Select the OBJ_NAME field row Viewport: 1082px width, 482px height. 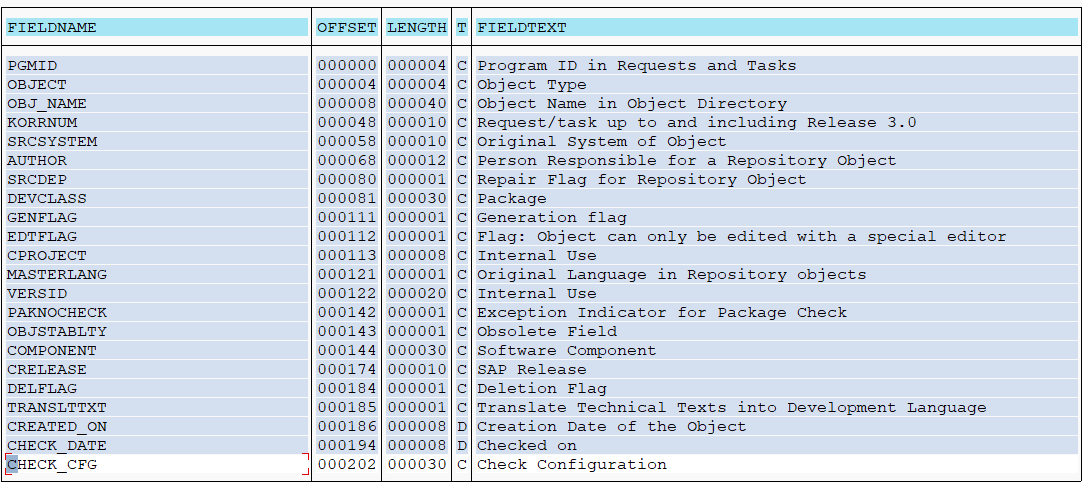[47, 104]
